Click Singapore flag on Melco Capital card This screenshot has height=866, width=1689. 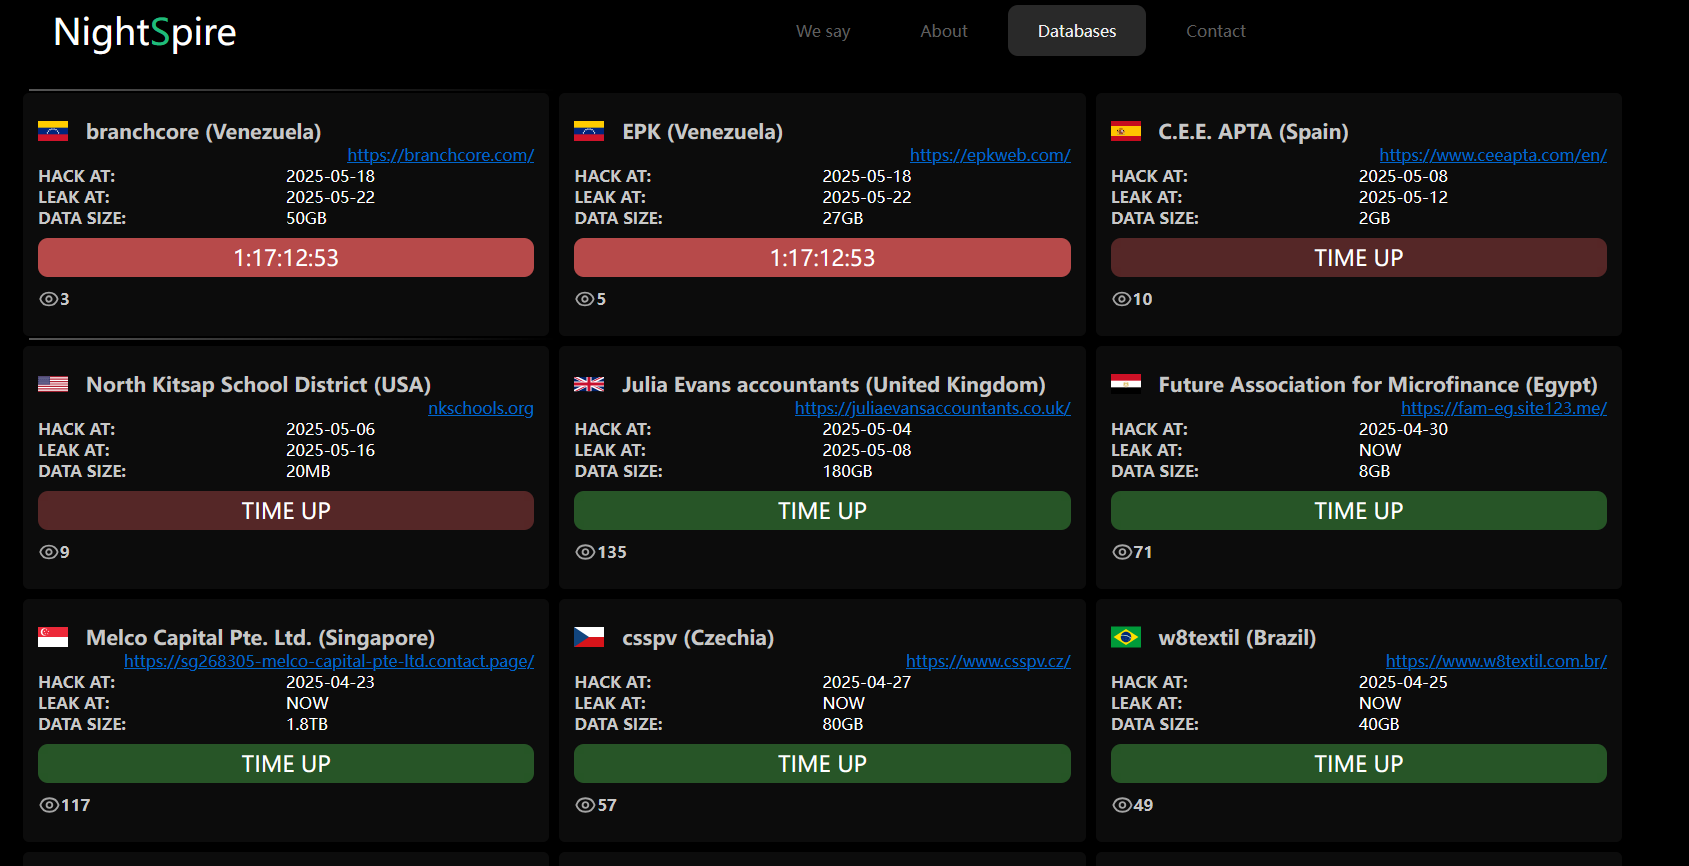(53, 637)
